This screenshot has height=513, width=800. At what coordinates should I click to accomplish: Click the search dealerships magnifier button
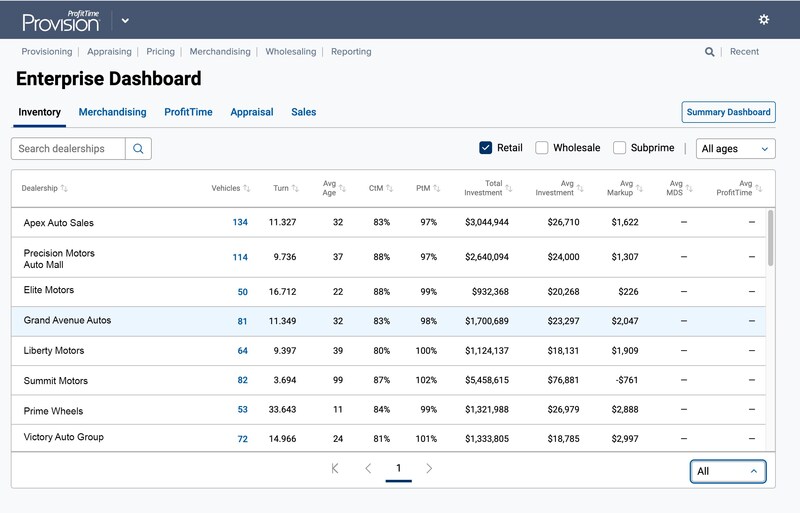coord(138,149)
